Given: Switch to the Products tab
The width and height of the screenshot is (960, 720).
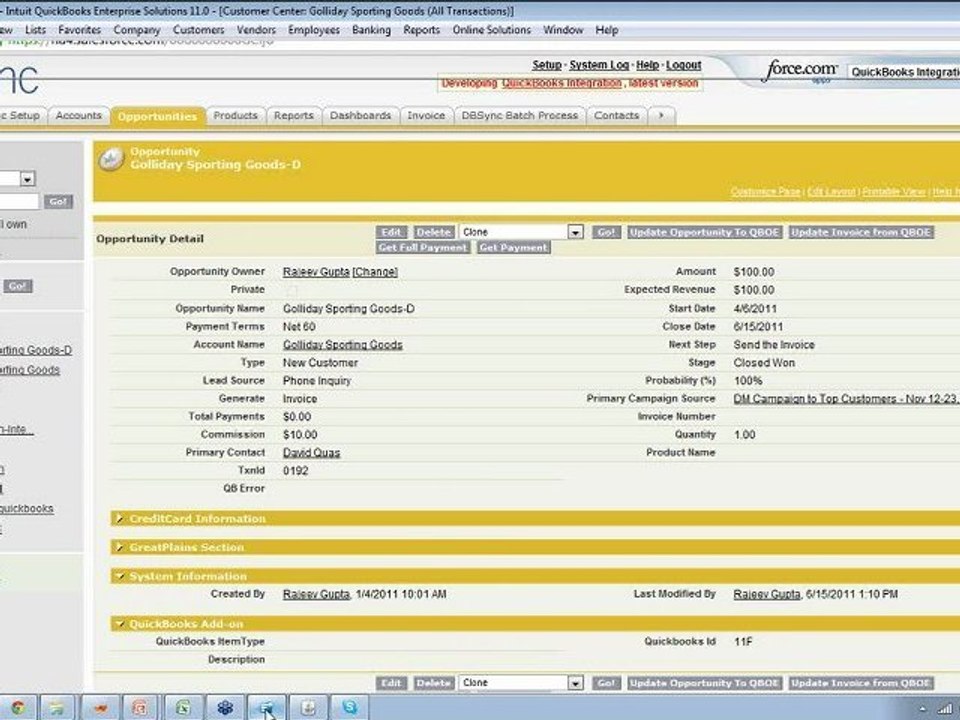Looking at the screenshot, I should pyautogui.click(x=236, y=115).
